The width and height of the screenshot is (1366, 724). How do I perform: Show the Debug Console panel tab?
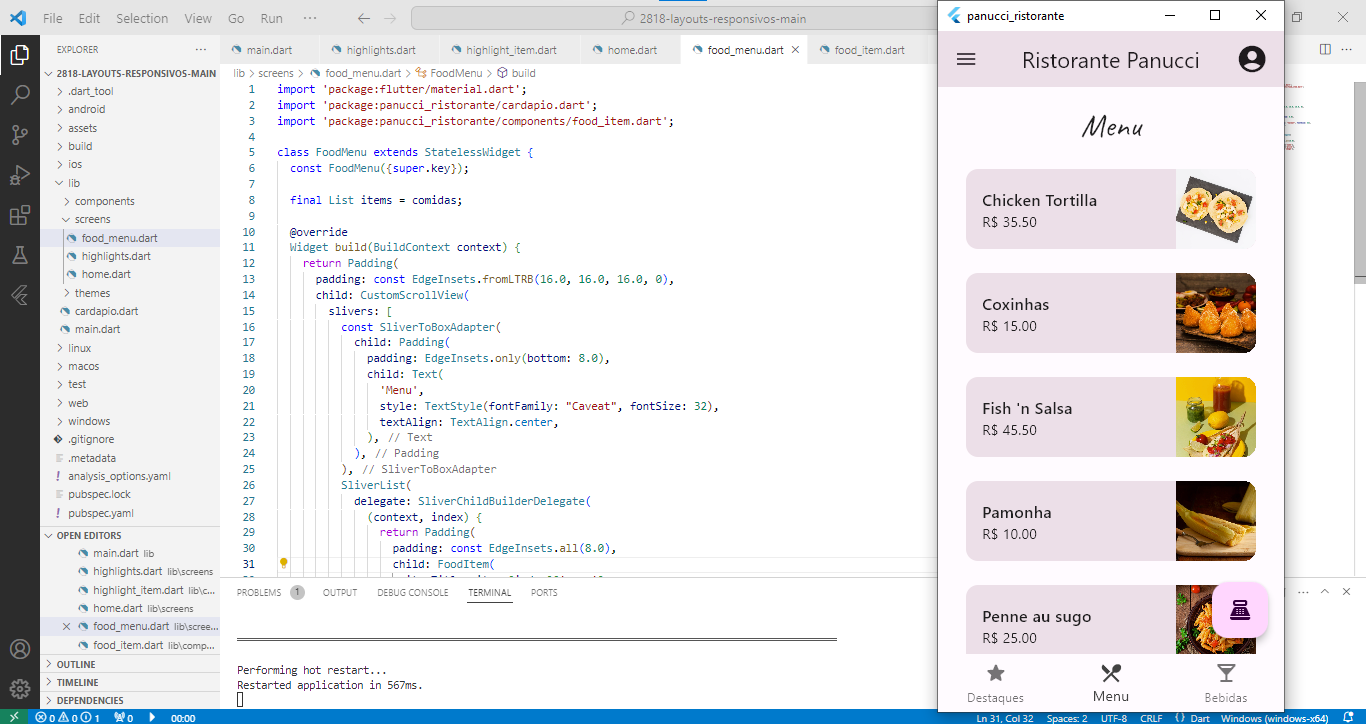(x=413, y=592)
